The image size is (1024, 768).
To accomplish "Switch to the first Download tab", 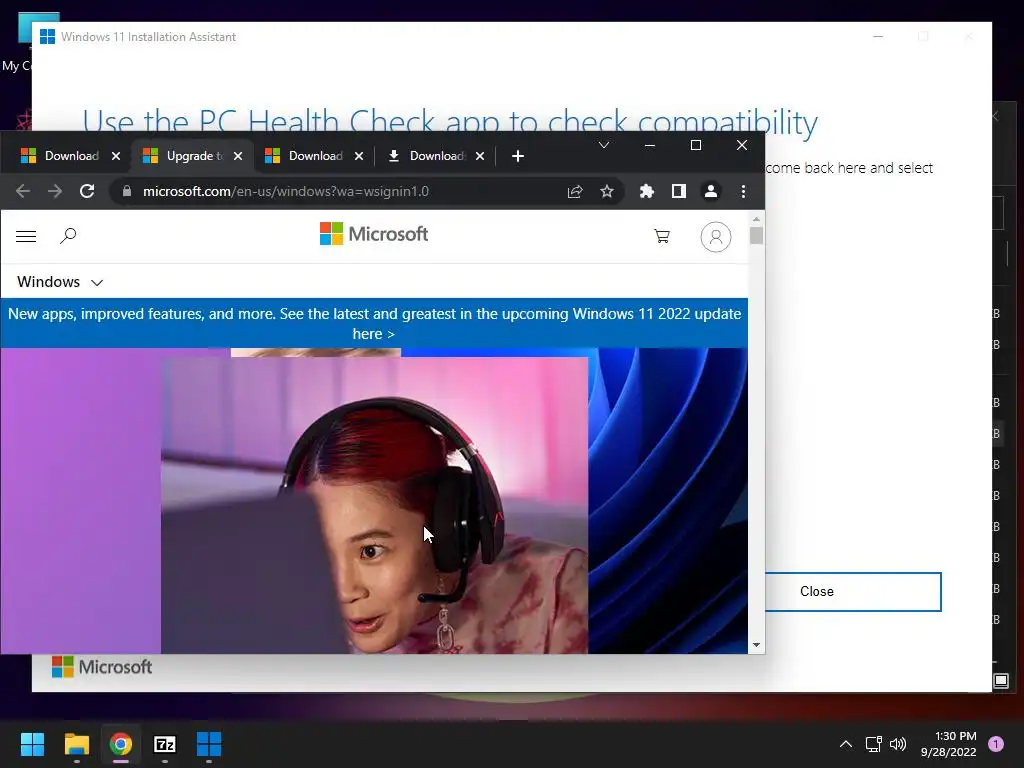I will [x=59, y=156].
